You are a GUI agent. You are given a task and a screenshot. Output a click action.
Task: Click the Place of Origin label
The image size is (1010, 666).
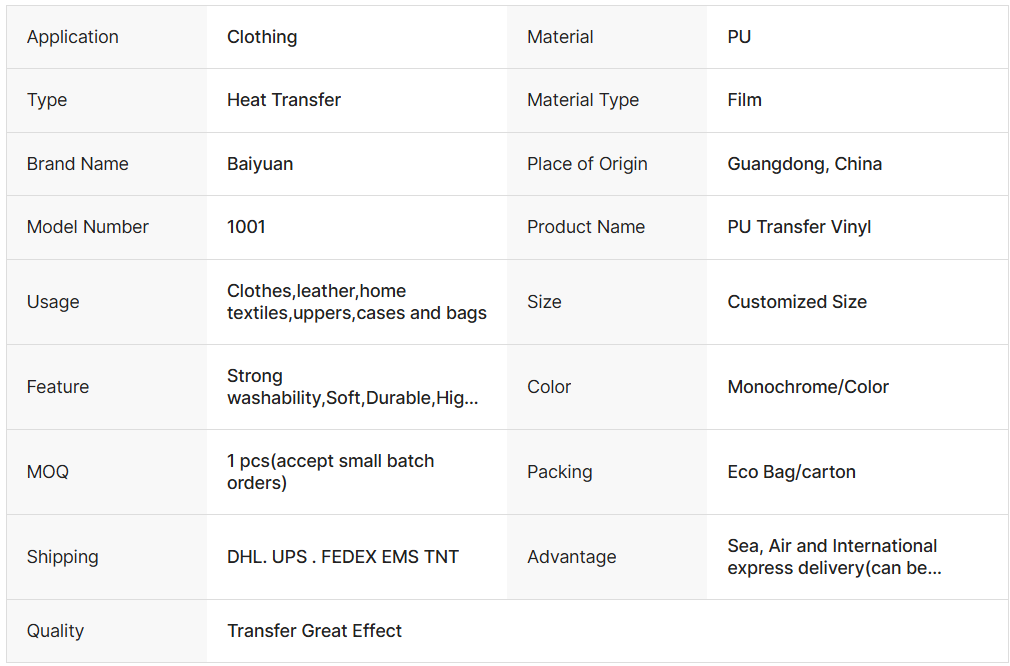[x=587, y=164]
